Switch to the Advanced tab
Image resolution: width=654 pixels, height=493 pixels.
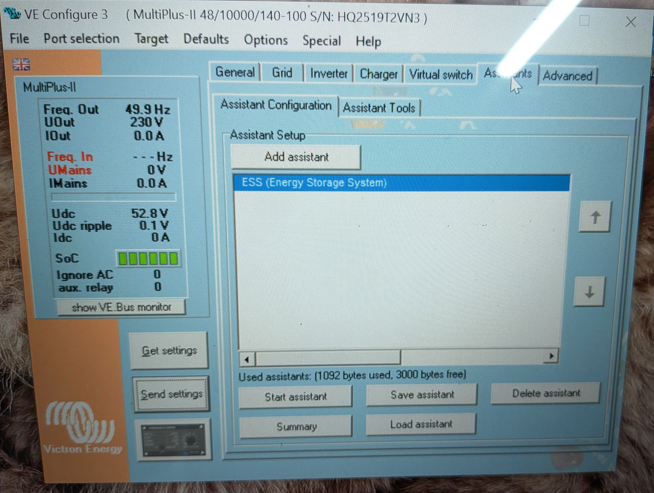568,76
